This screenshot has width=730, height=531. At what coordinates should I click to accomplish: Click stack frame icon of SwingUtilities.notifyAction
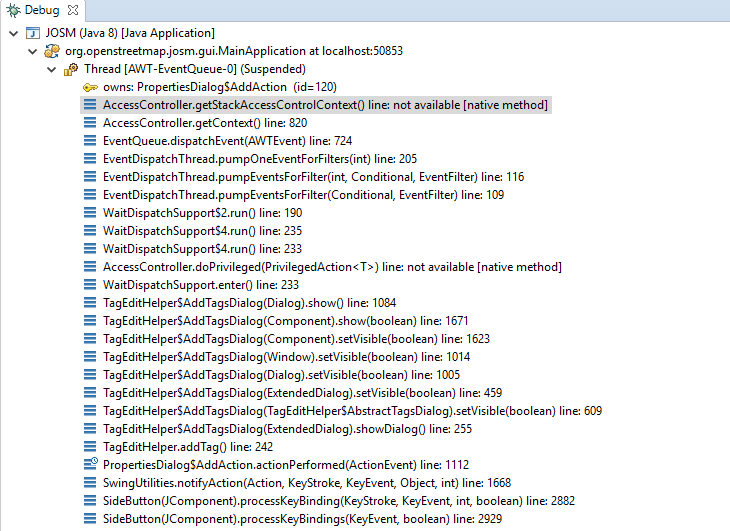90,483
